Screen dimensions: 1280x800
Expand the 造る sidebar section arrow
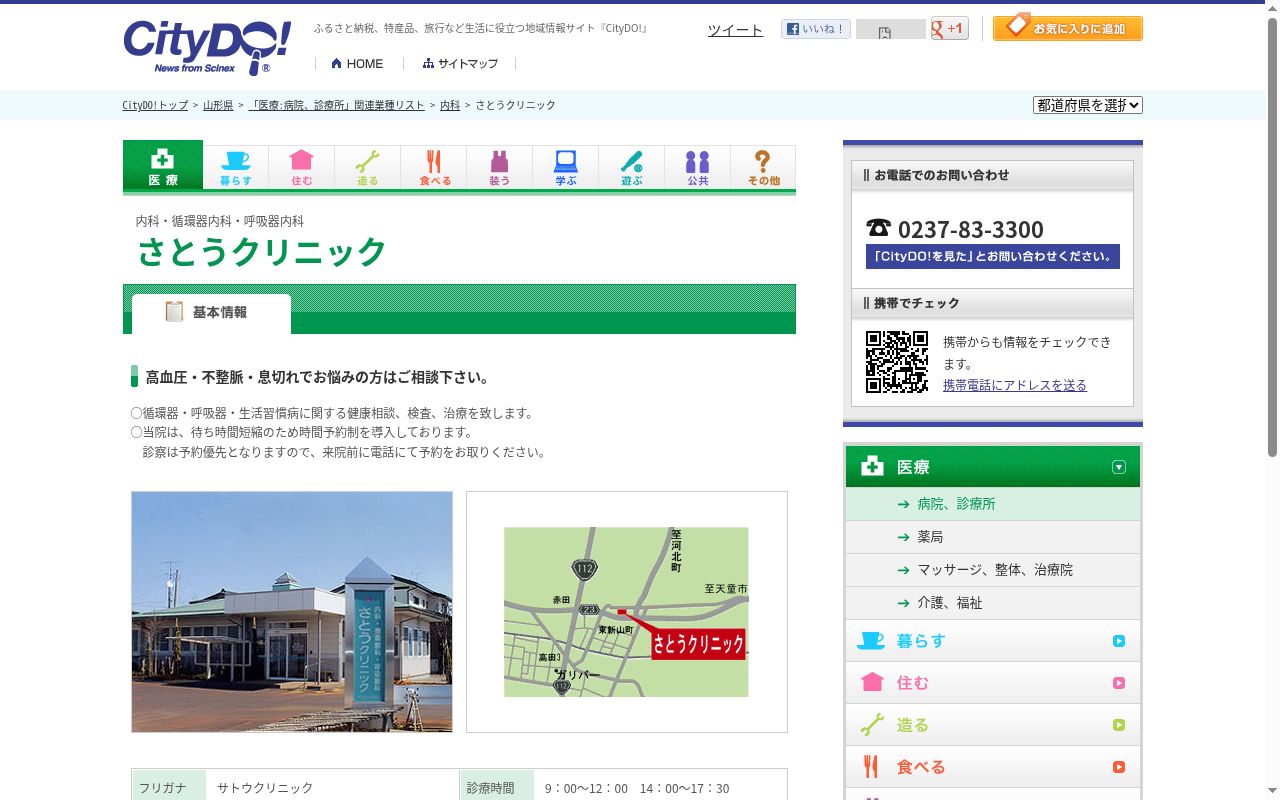(x=1119, y=725)
